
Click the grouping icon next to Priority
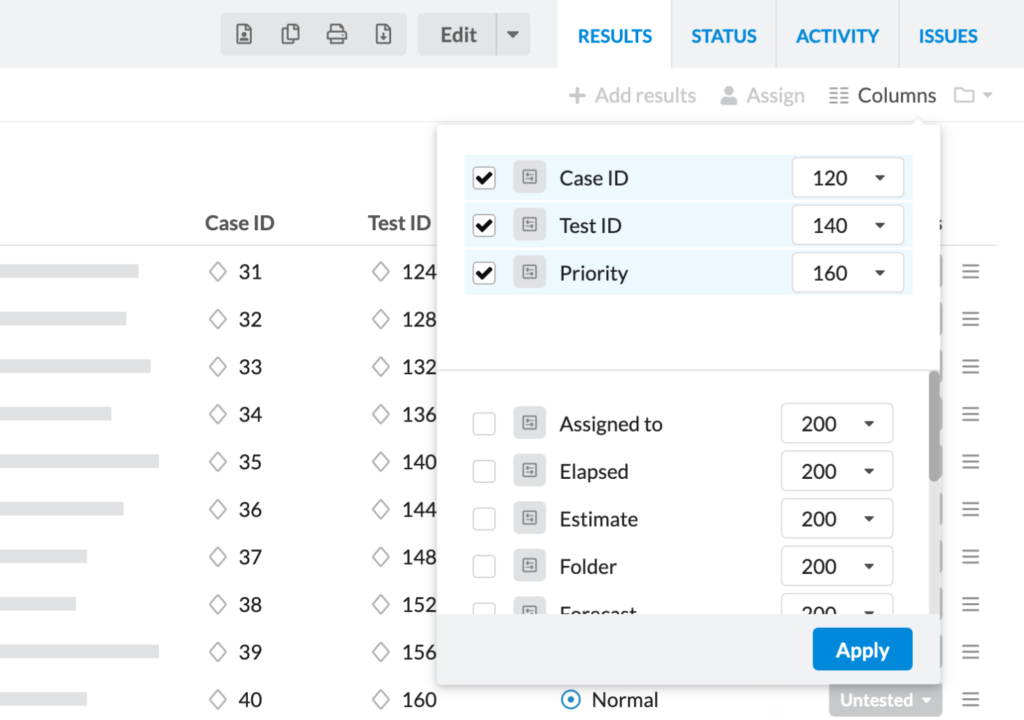click(x=529, y=272)
